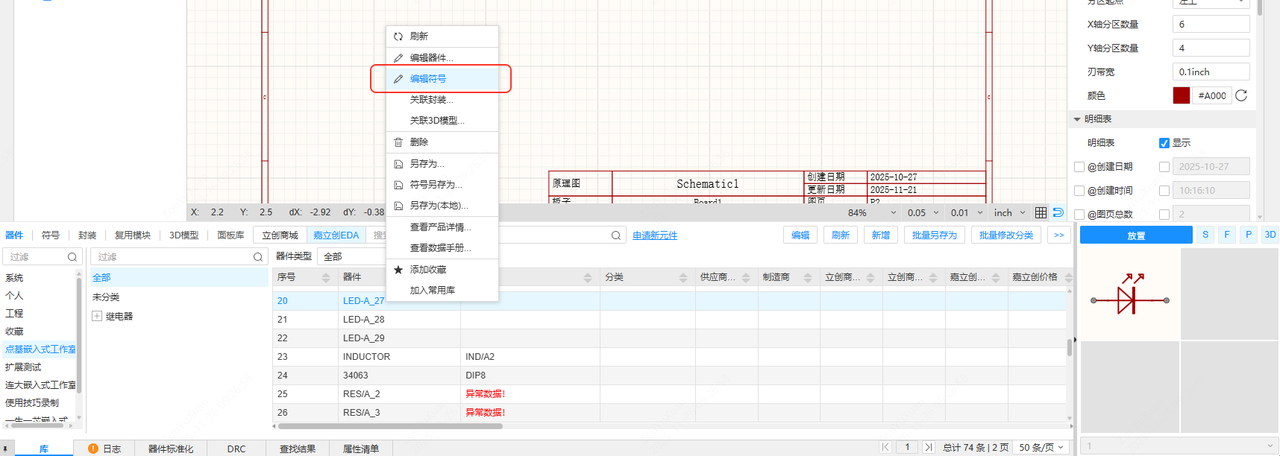Click the save icon beside 另存为...
The width and height of the screenshot is (1280, 456).
(x=398, y=164)
